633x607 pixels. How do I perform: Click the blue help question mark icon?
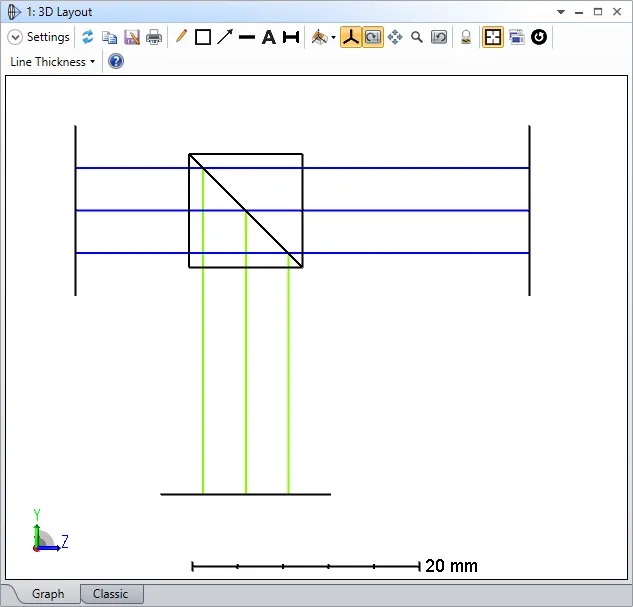tap(116, 61)
